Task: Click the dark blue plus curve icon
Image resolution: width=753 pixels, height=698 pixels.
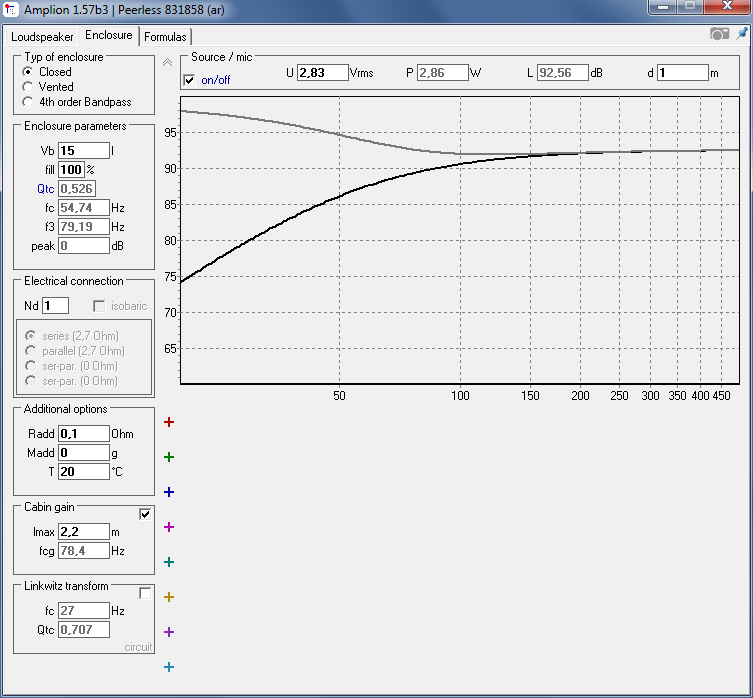Action: [x=169, y=492]
